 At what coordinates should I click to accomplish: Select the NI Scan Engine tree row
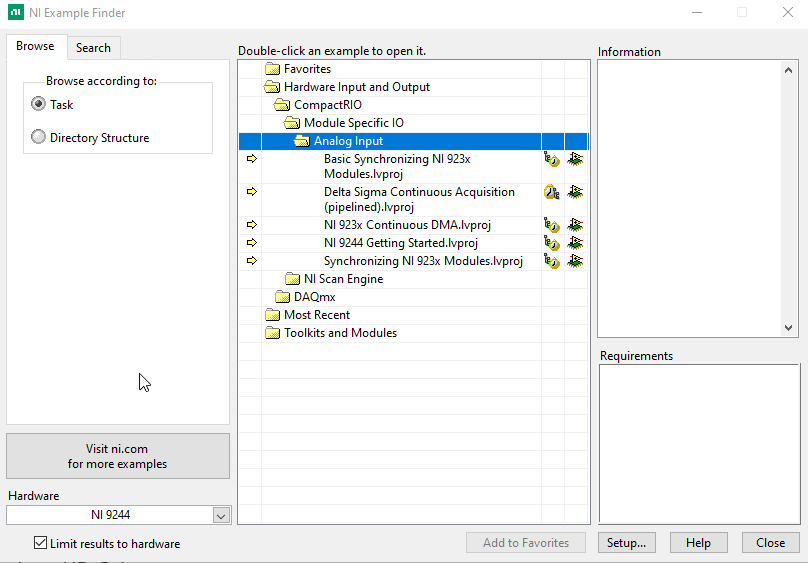click(414, 279)
